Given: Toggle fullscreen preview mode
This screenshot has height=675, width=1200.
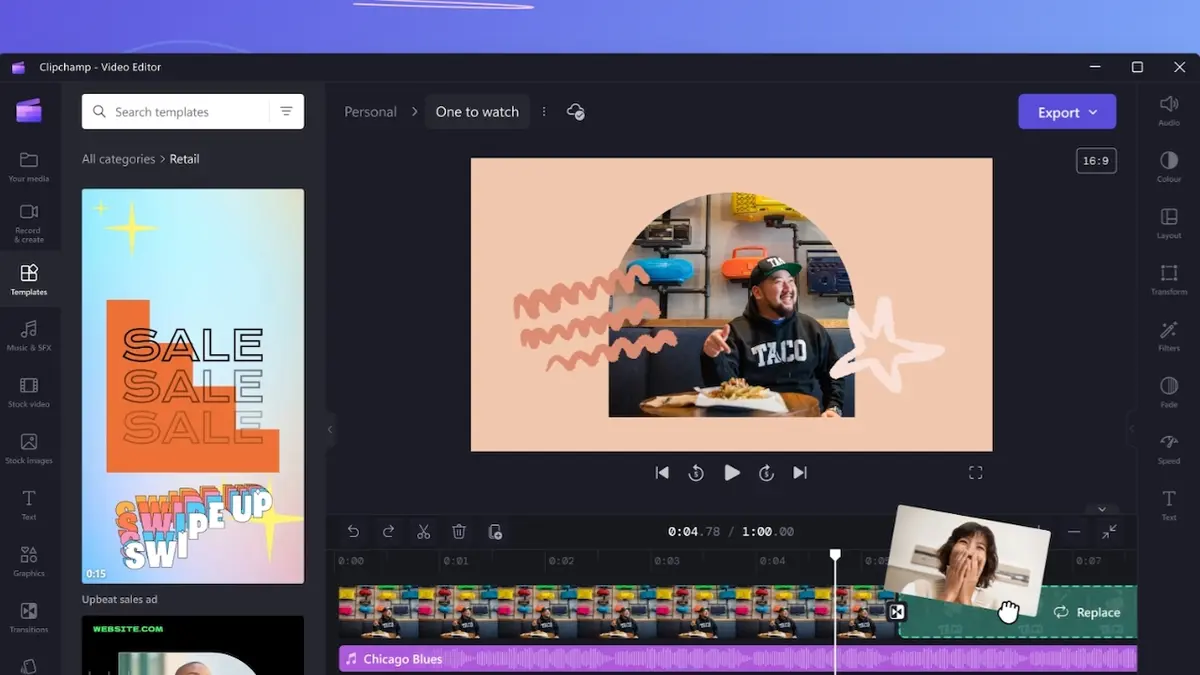Looking at the screenshot, I should [x=975, y=473].
